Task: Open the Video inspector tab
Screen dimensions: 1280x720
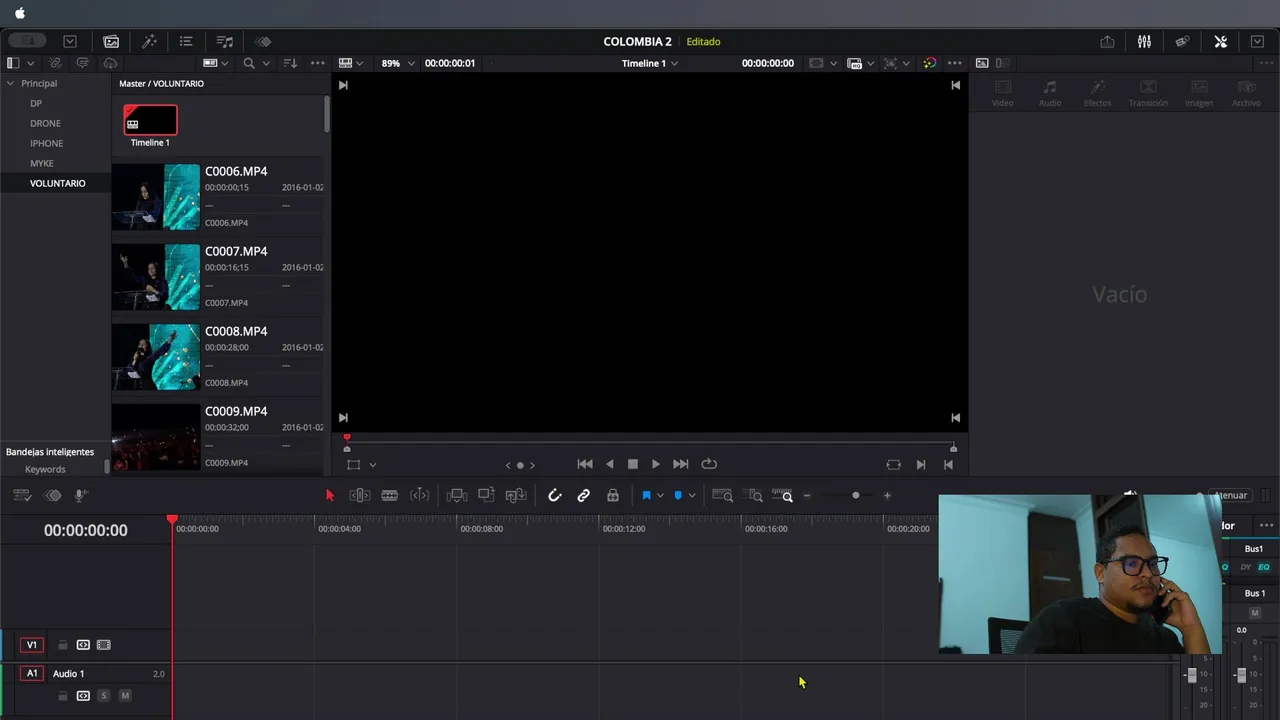Action: coord(1002,94)
